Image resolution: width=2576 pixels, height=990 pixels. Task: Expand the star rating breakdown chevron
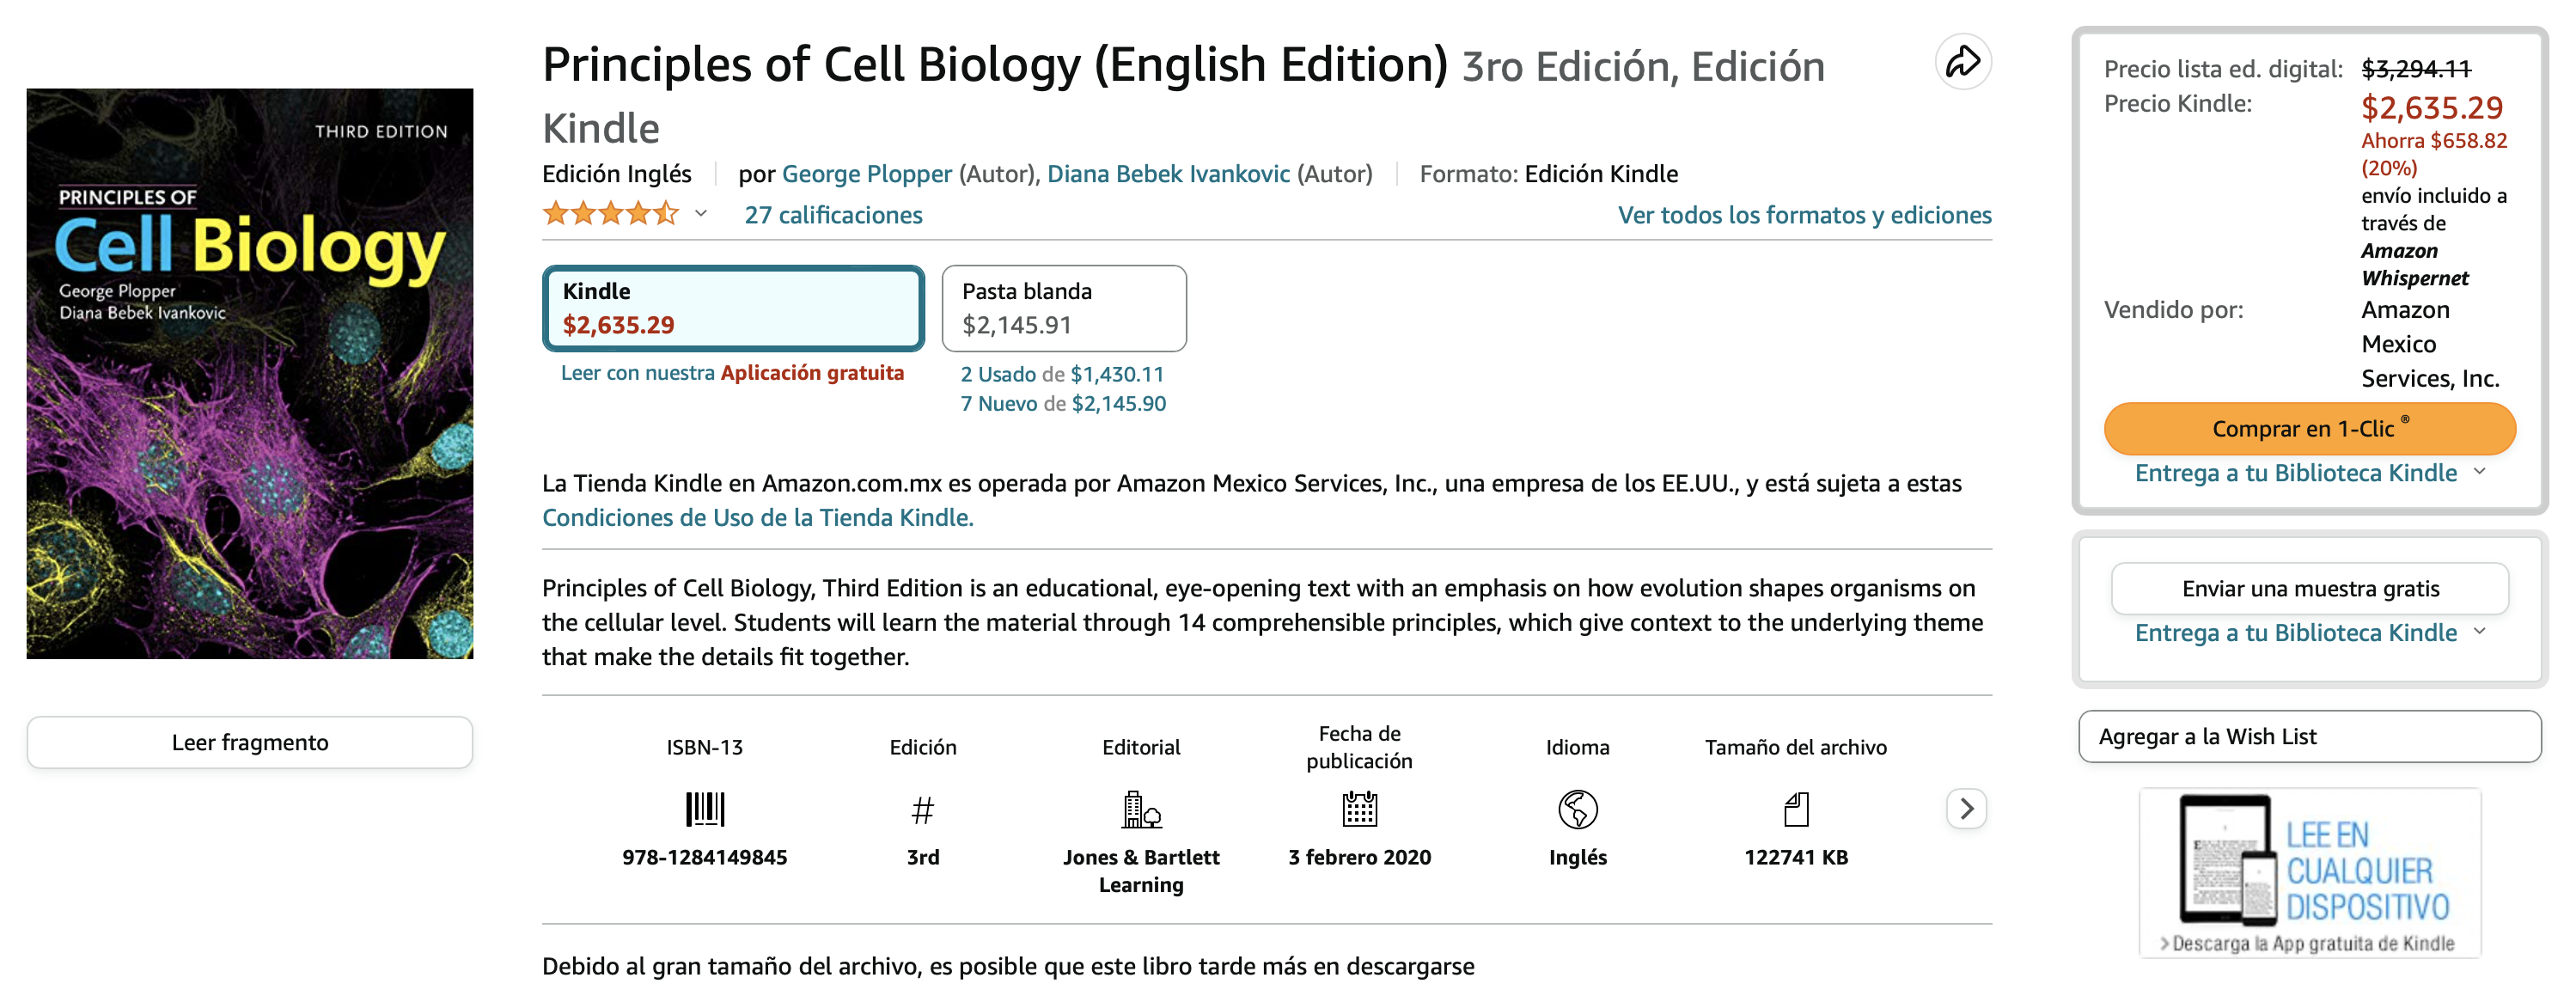(x=701, y=214)
